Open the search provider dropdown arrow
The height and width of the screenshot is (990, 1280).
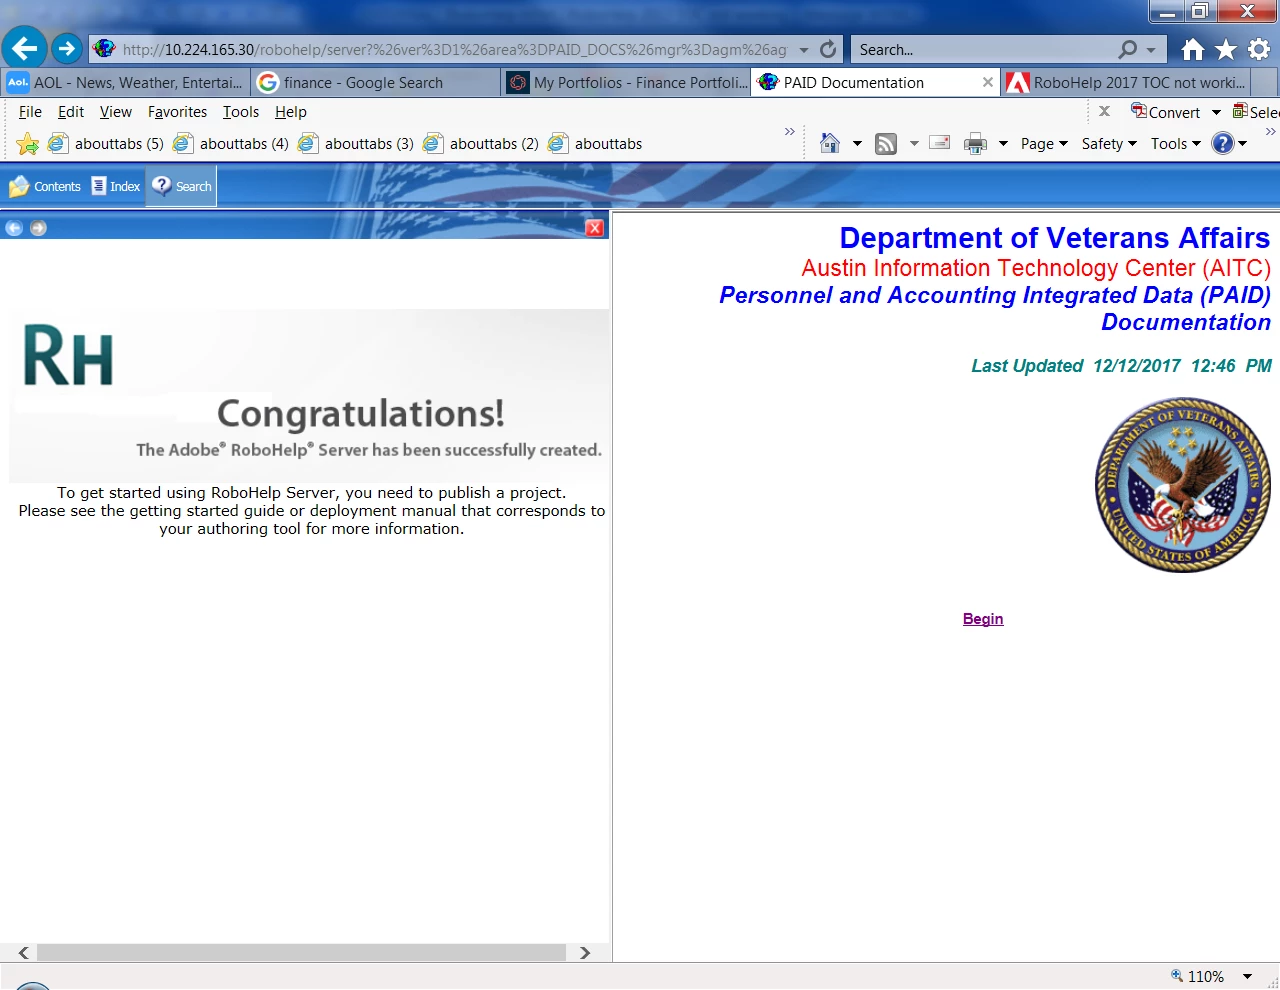point(1151,50)
